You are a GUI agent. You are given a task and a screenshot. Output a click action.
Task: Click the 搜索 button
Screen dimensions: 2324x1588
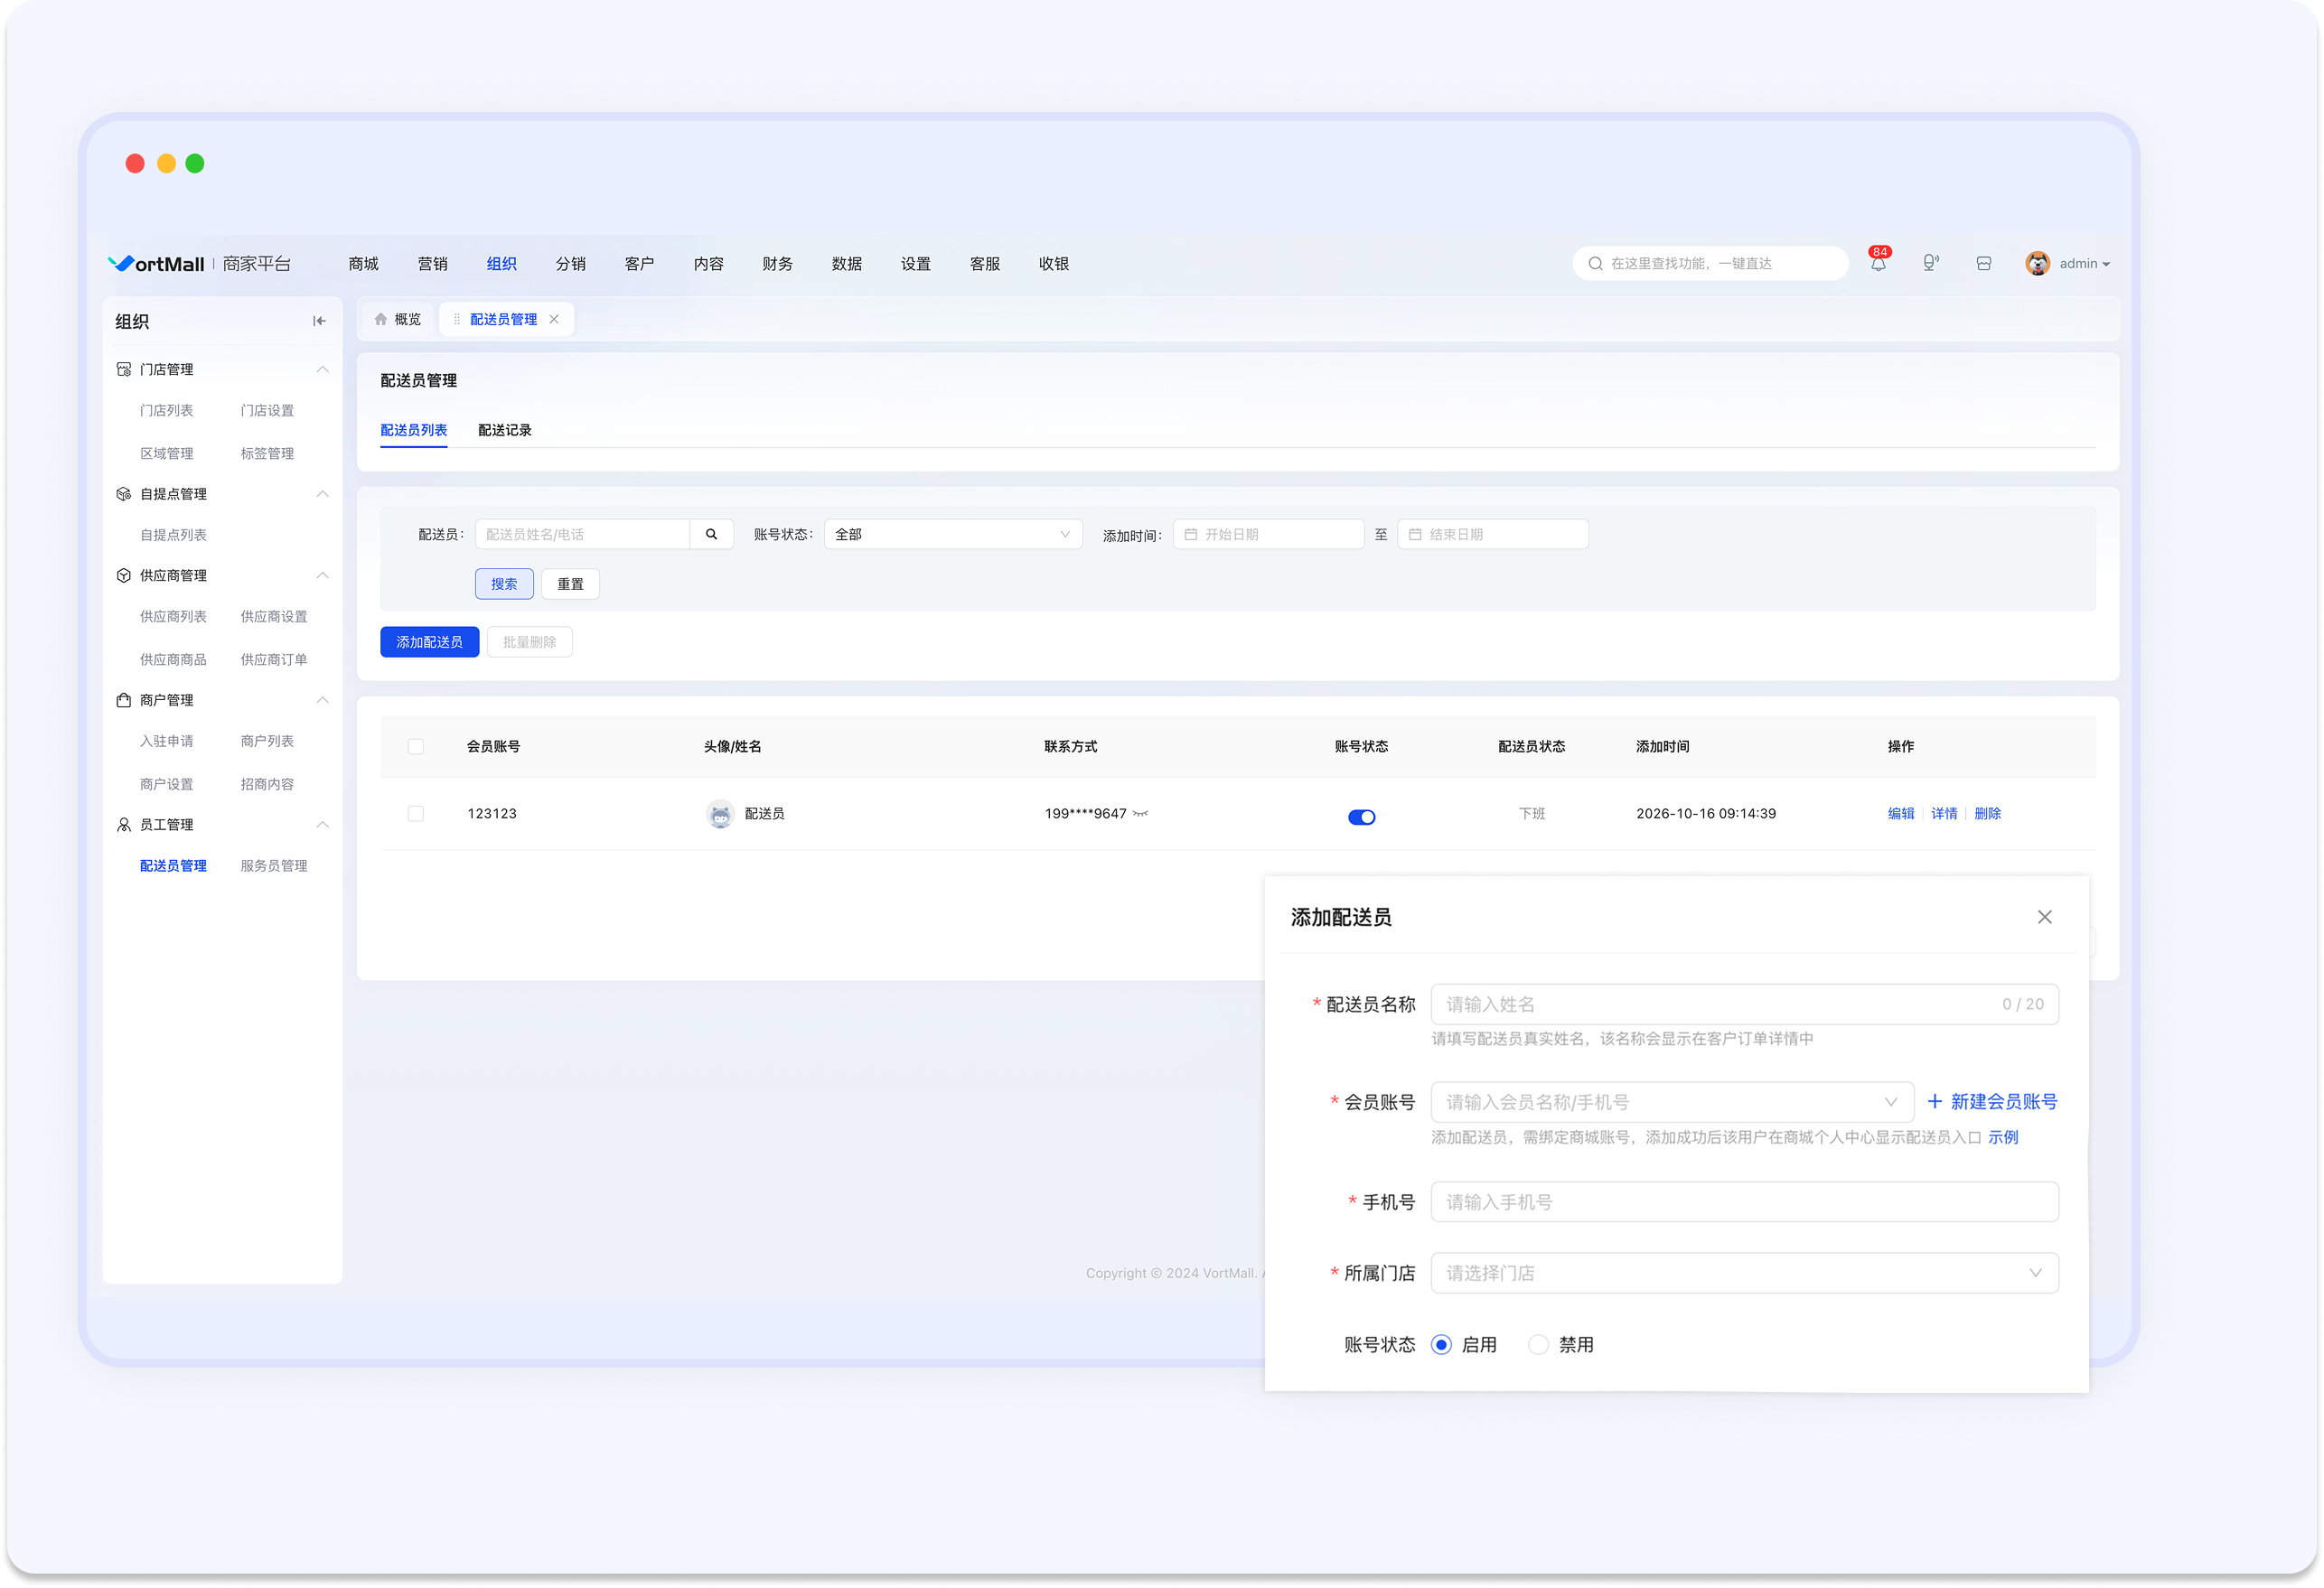(x=504, y=584)
